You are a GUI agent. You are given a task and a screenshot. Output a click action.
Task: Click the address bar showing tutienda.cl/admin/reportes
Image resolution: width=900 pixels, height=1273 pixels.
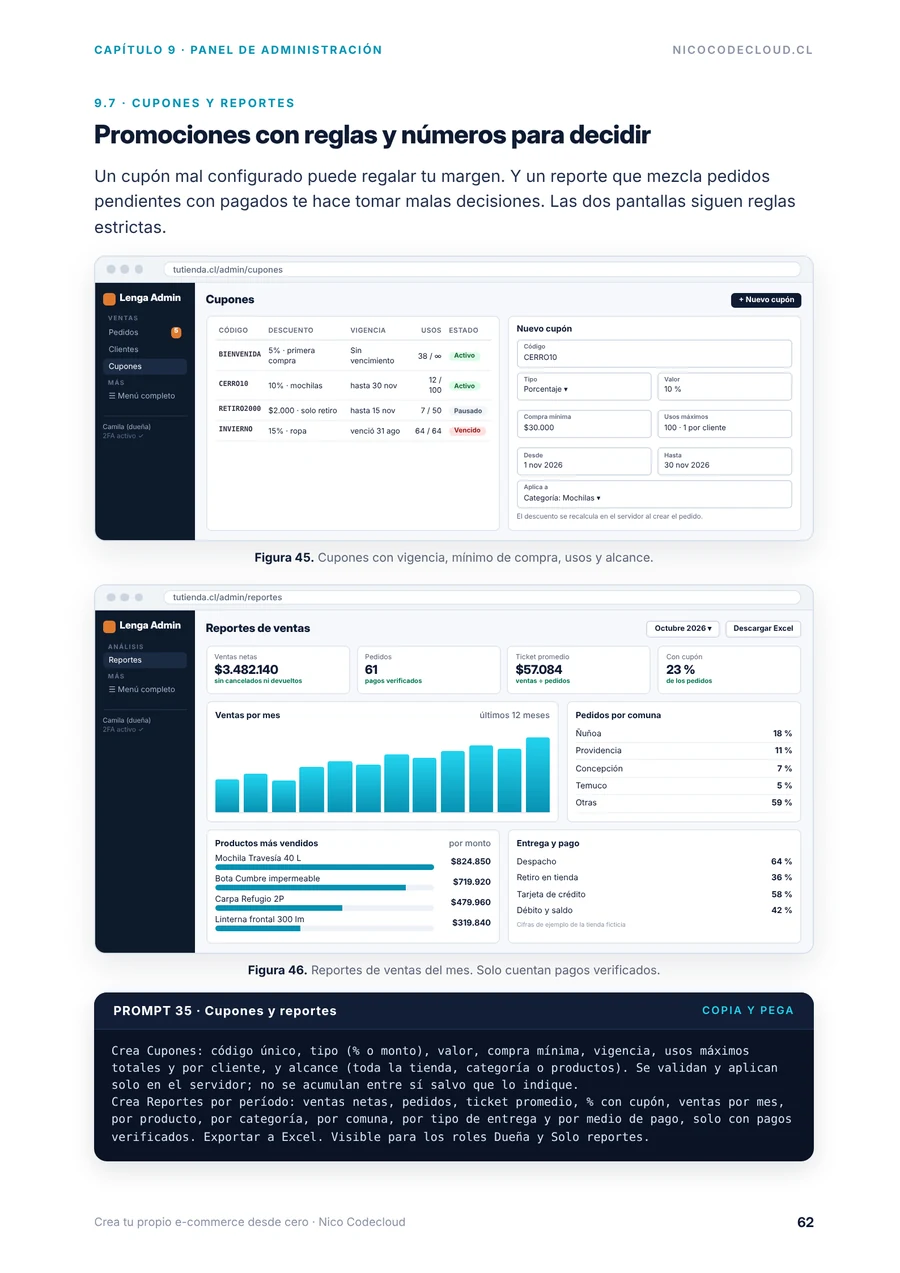[482, 597]
